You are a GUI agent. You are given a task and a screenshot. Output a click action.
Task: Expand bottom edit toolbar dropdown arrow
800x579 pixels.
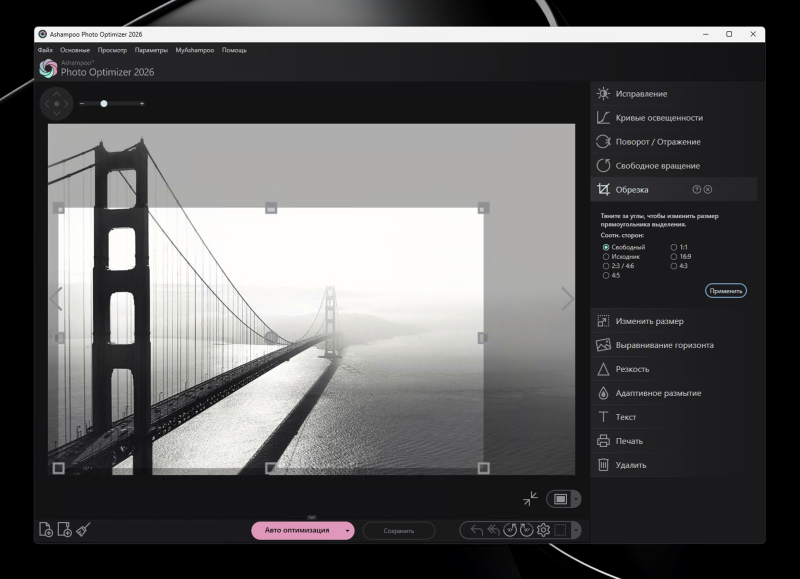pos(576,531)
